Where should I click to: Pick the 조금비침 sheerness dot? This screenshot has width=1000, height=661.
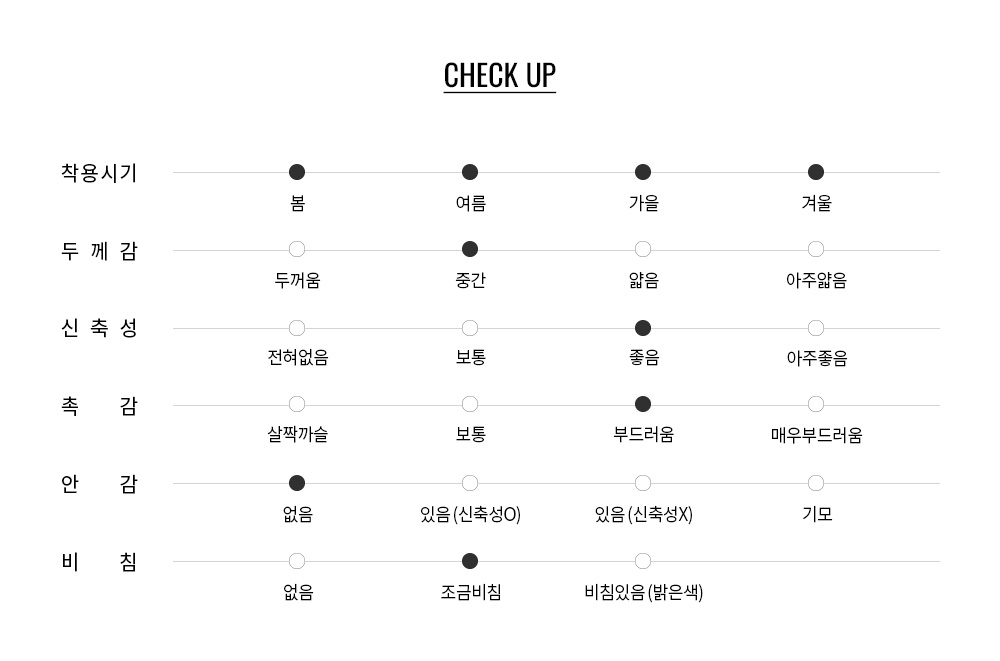[470, 561]
